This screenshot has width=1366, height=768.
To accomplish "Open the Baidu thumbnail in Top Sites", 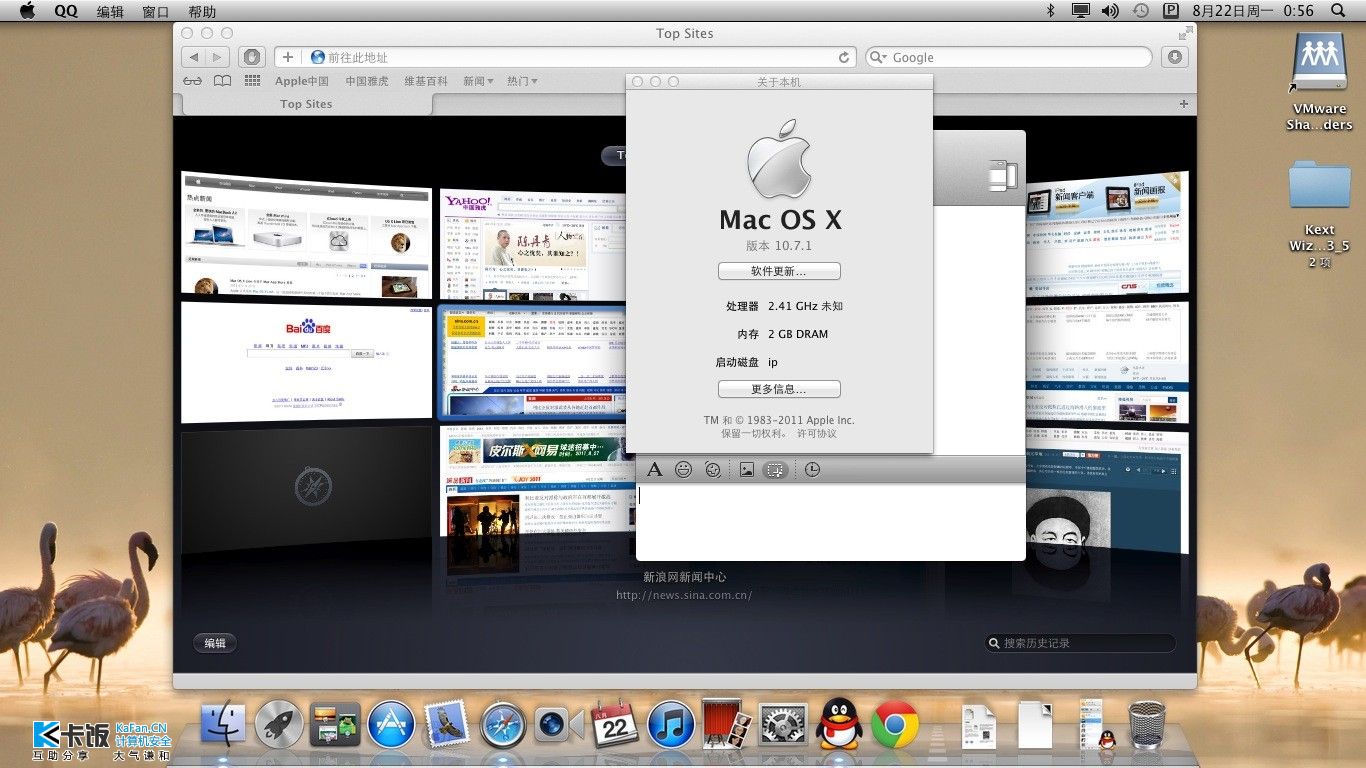I will pyautogui.click(x=306, y=362).
